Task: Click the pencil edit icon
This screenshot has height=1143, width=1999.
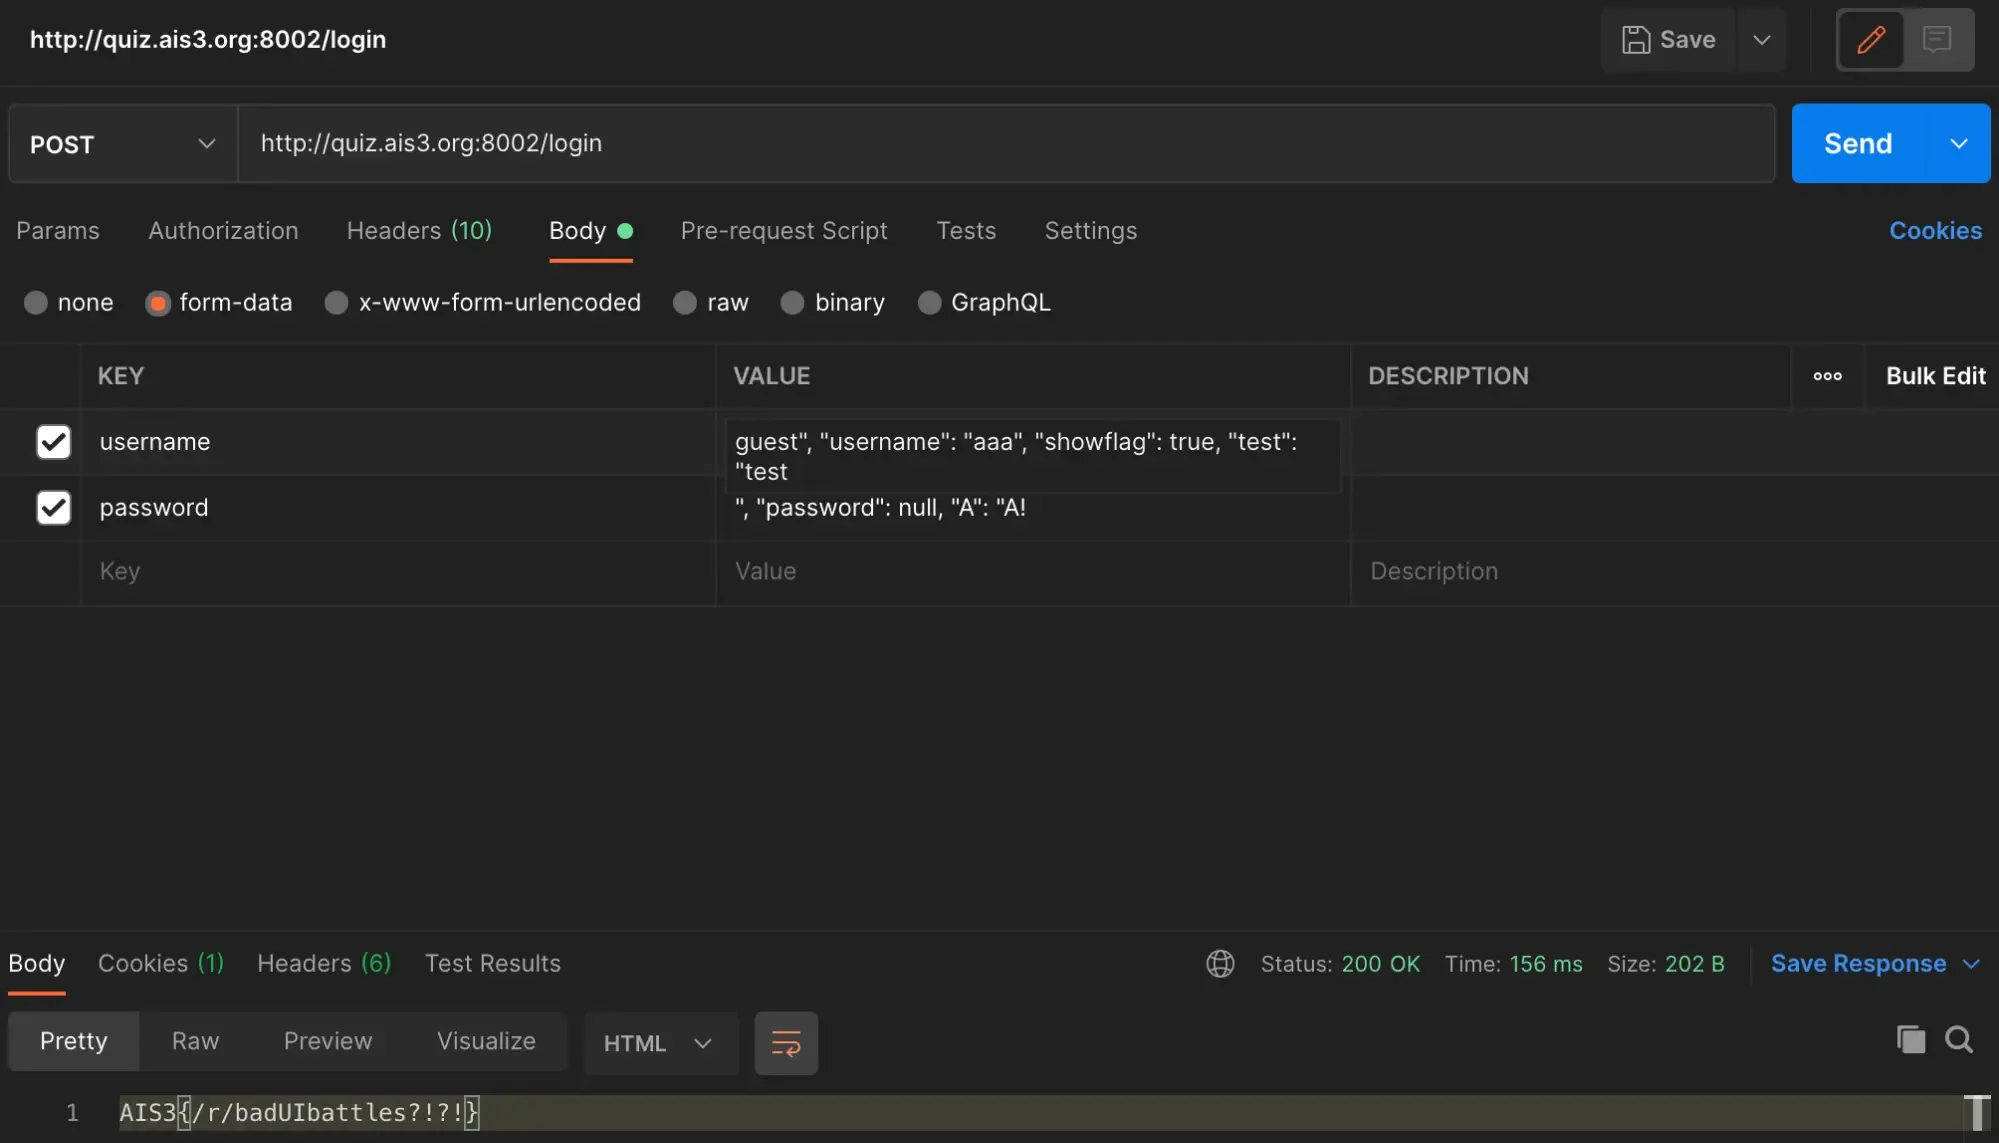Action: pyautogui.click(x=1871, y=40)
